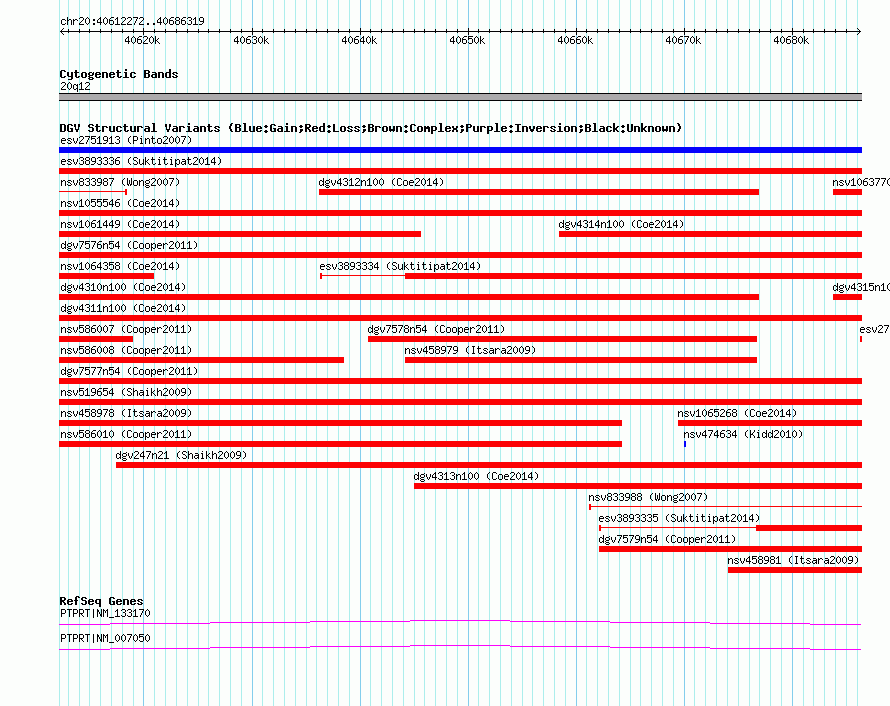The height and width of the screenshot is (706, 890).
Task: Select nsv586008 (Cooper2011) variant
Action: click(126, 350)
